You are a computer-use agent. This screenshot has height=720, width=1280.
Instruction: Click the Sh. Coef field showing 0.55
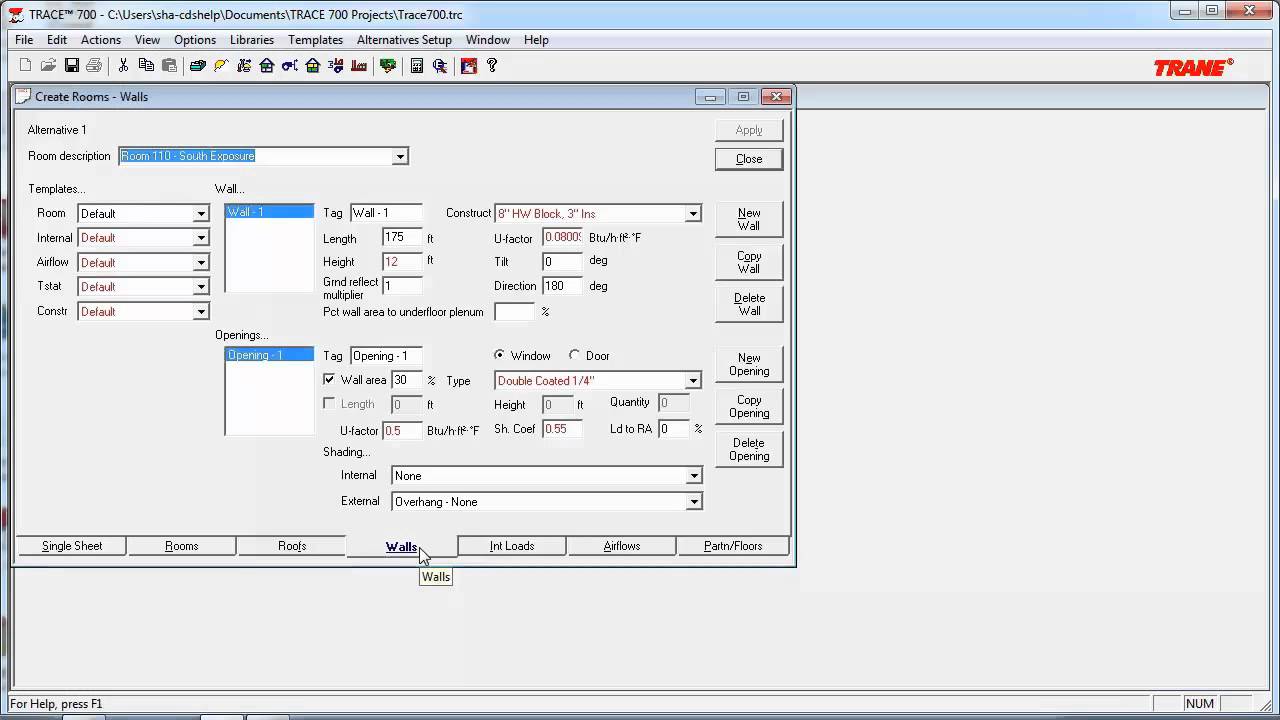pyautogui.click(x=562, y=429)
